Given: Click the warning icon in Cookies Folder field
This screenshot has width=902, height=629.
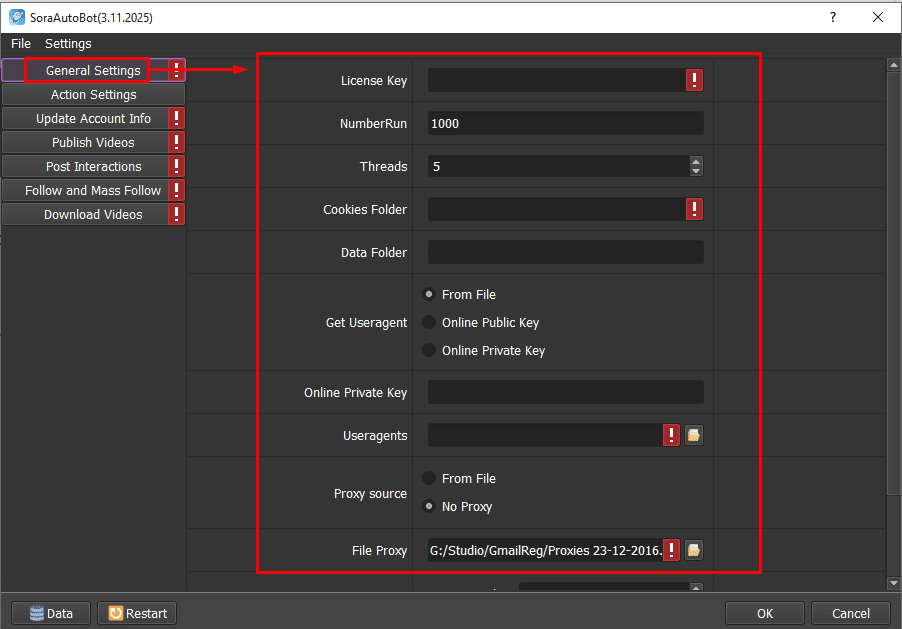Looking at the screenshot, I should point(694,209).
